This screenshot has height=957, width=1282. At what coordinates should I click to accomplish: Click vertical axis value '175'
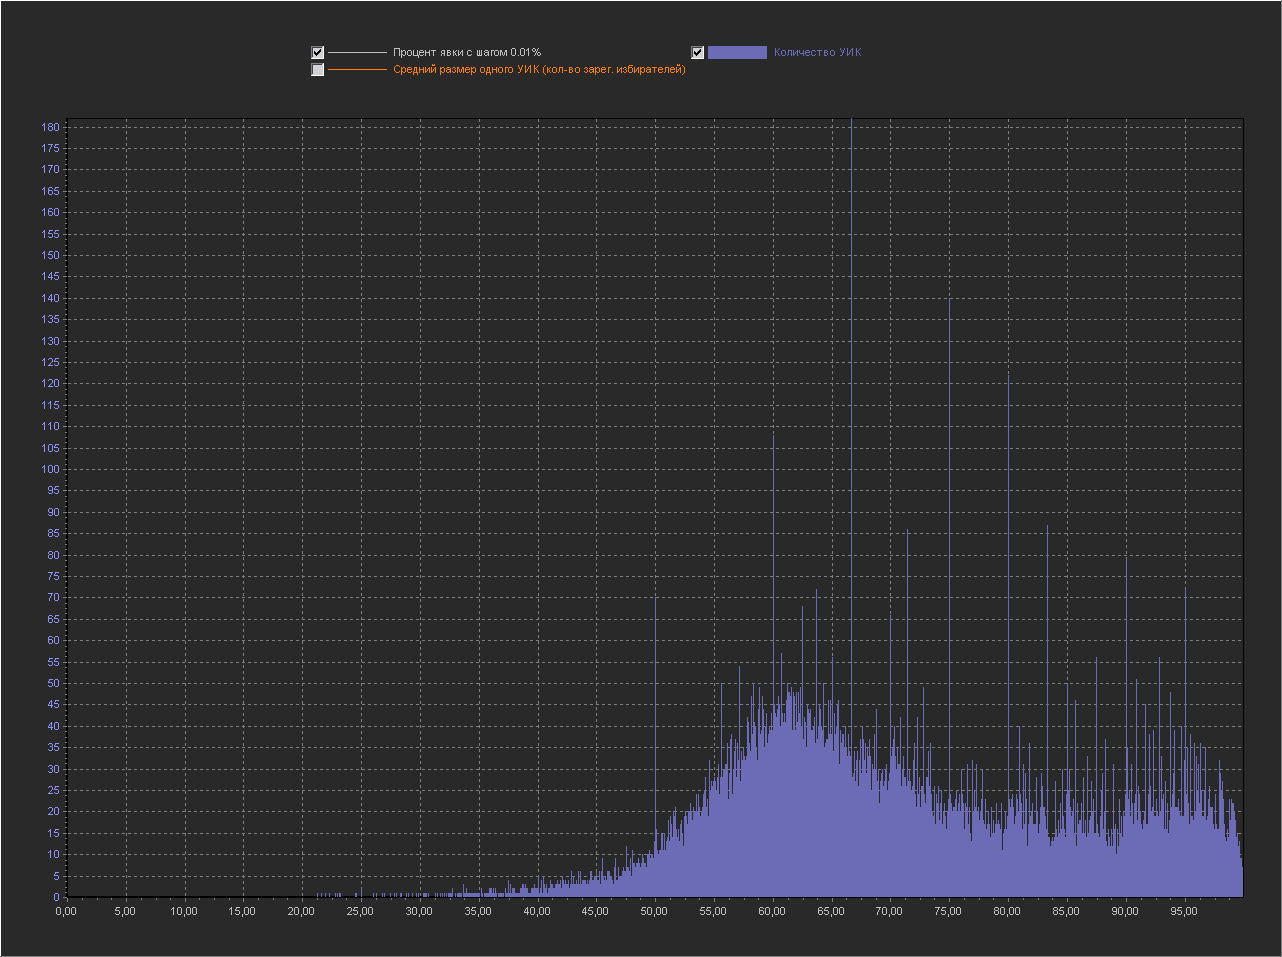pos(51,148)
